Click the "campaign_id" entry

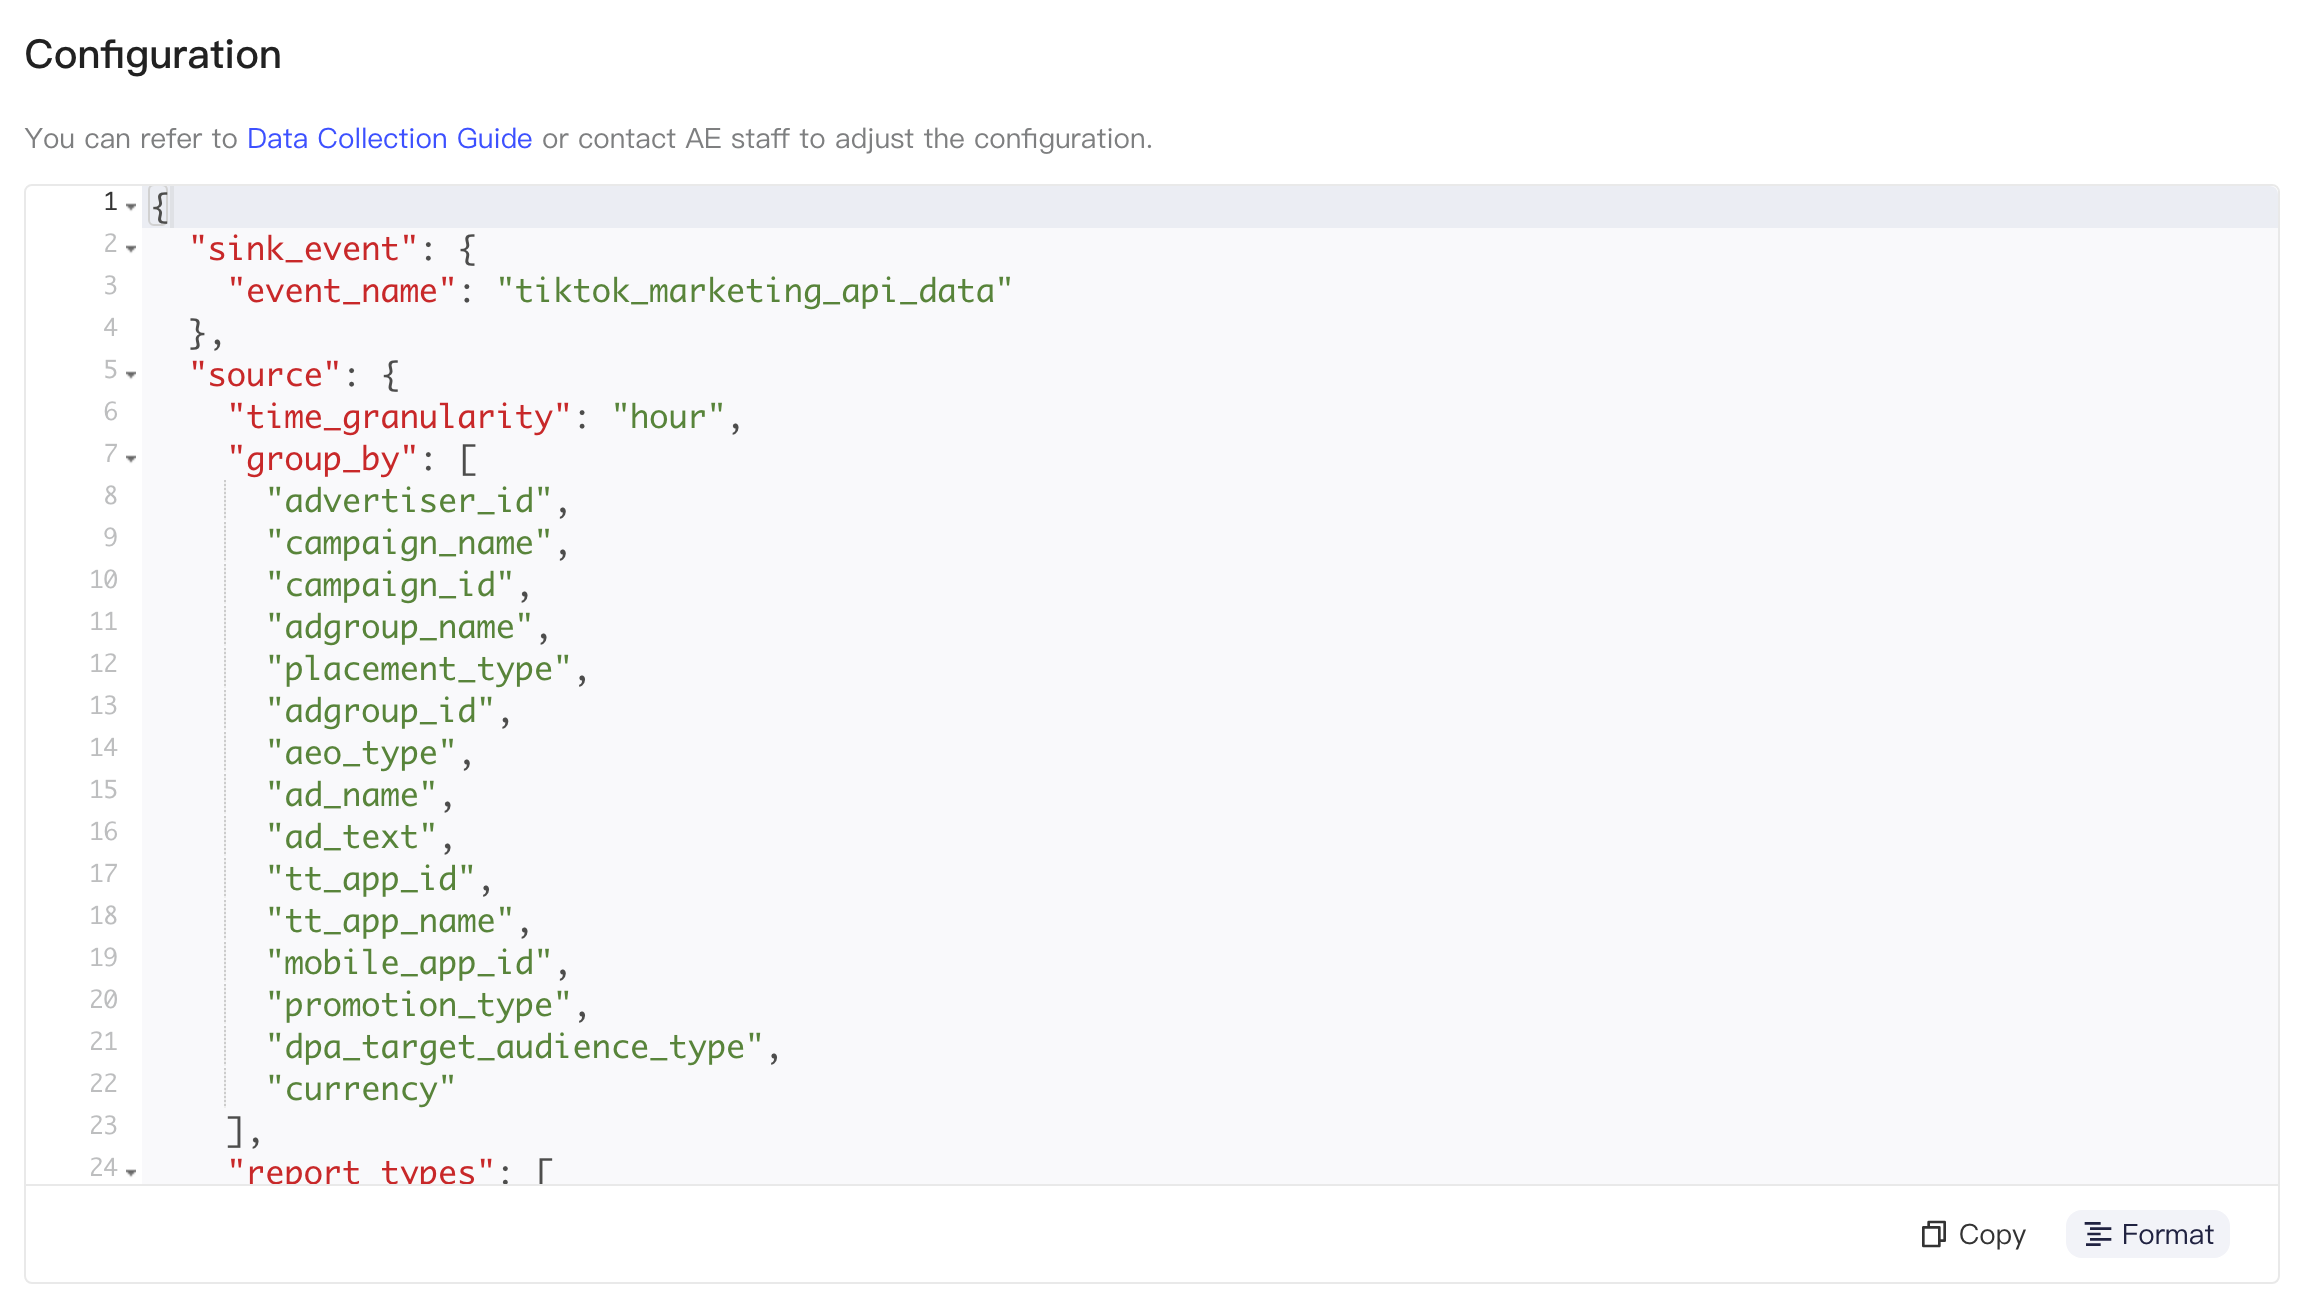pyautogui.click(x=390, y=585)
